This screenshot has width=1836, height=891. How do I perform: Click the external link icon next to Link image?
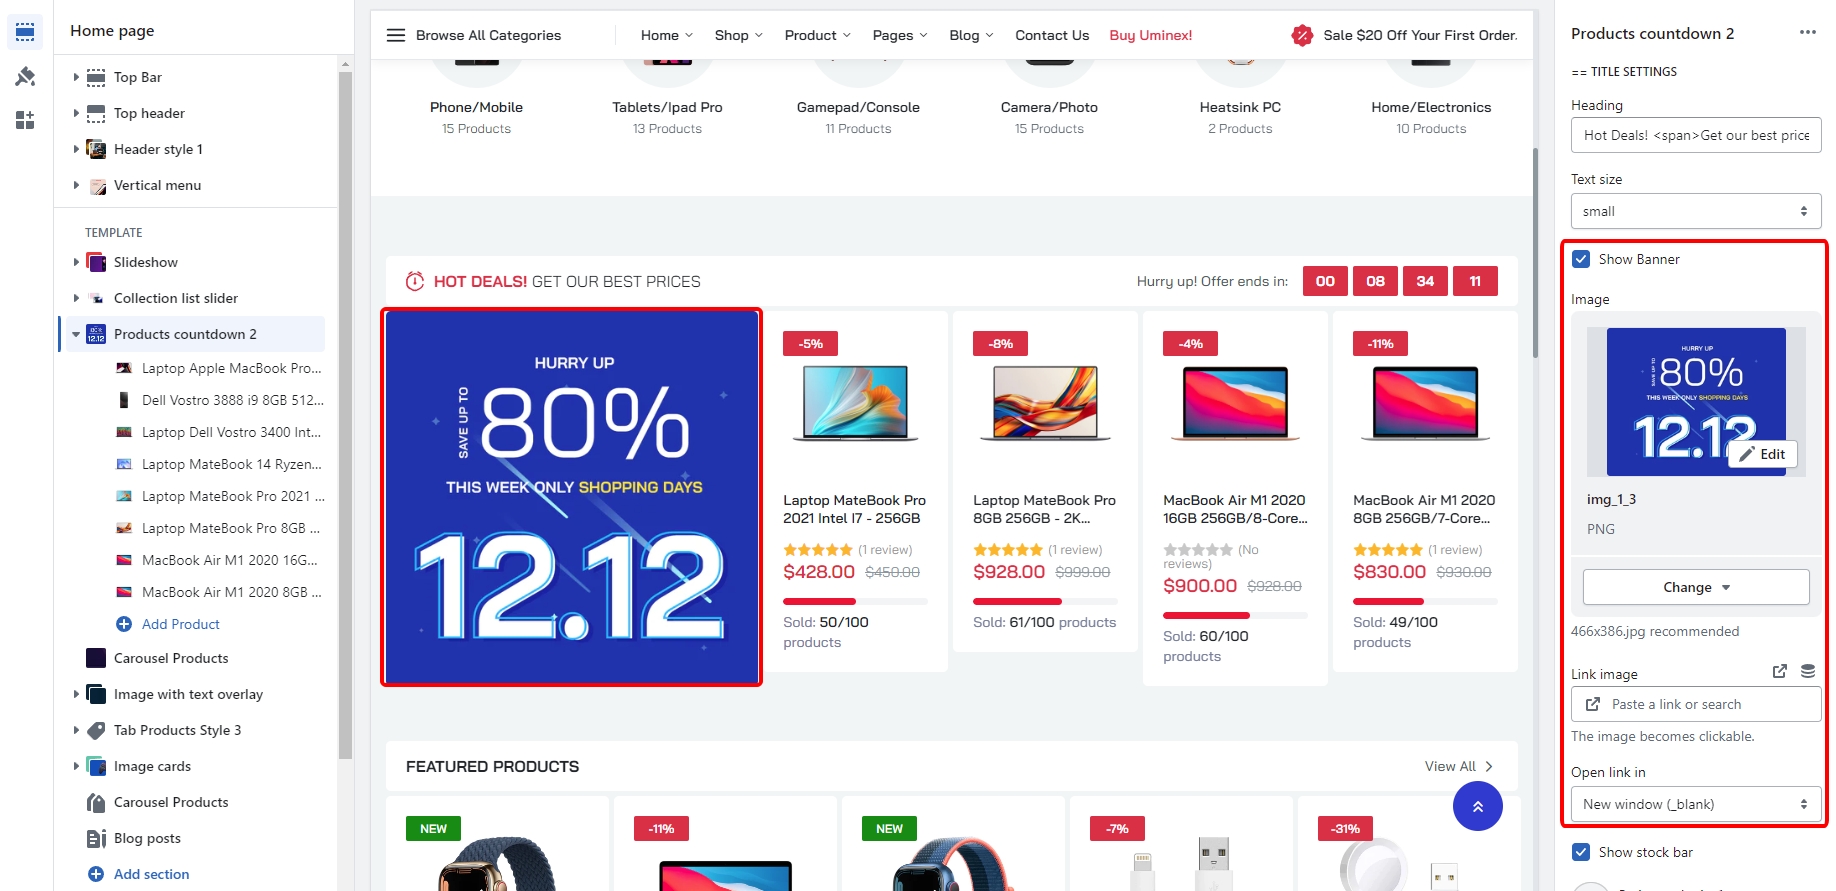[x=1779, y=672]
